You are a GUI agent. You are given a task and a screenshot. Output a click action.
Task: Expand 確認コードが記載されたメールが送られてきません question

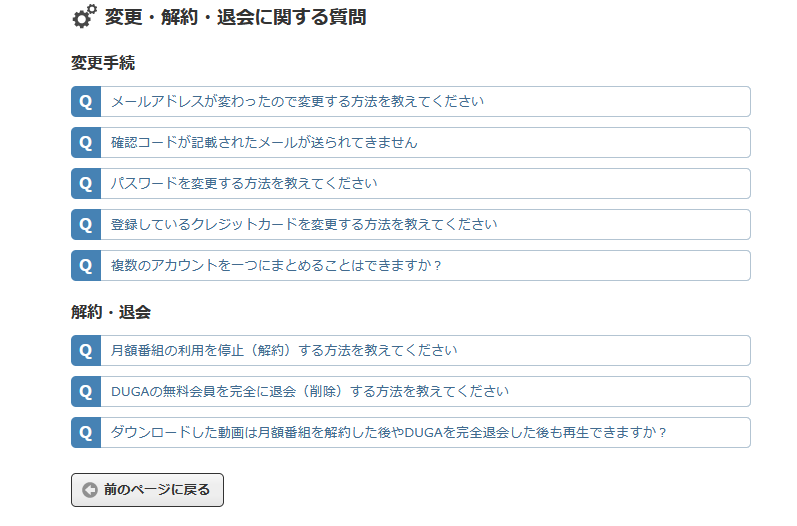[x=264, y=143]
